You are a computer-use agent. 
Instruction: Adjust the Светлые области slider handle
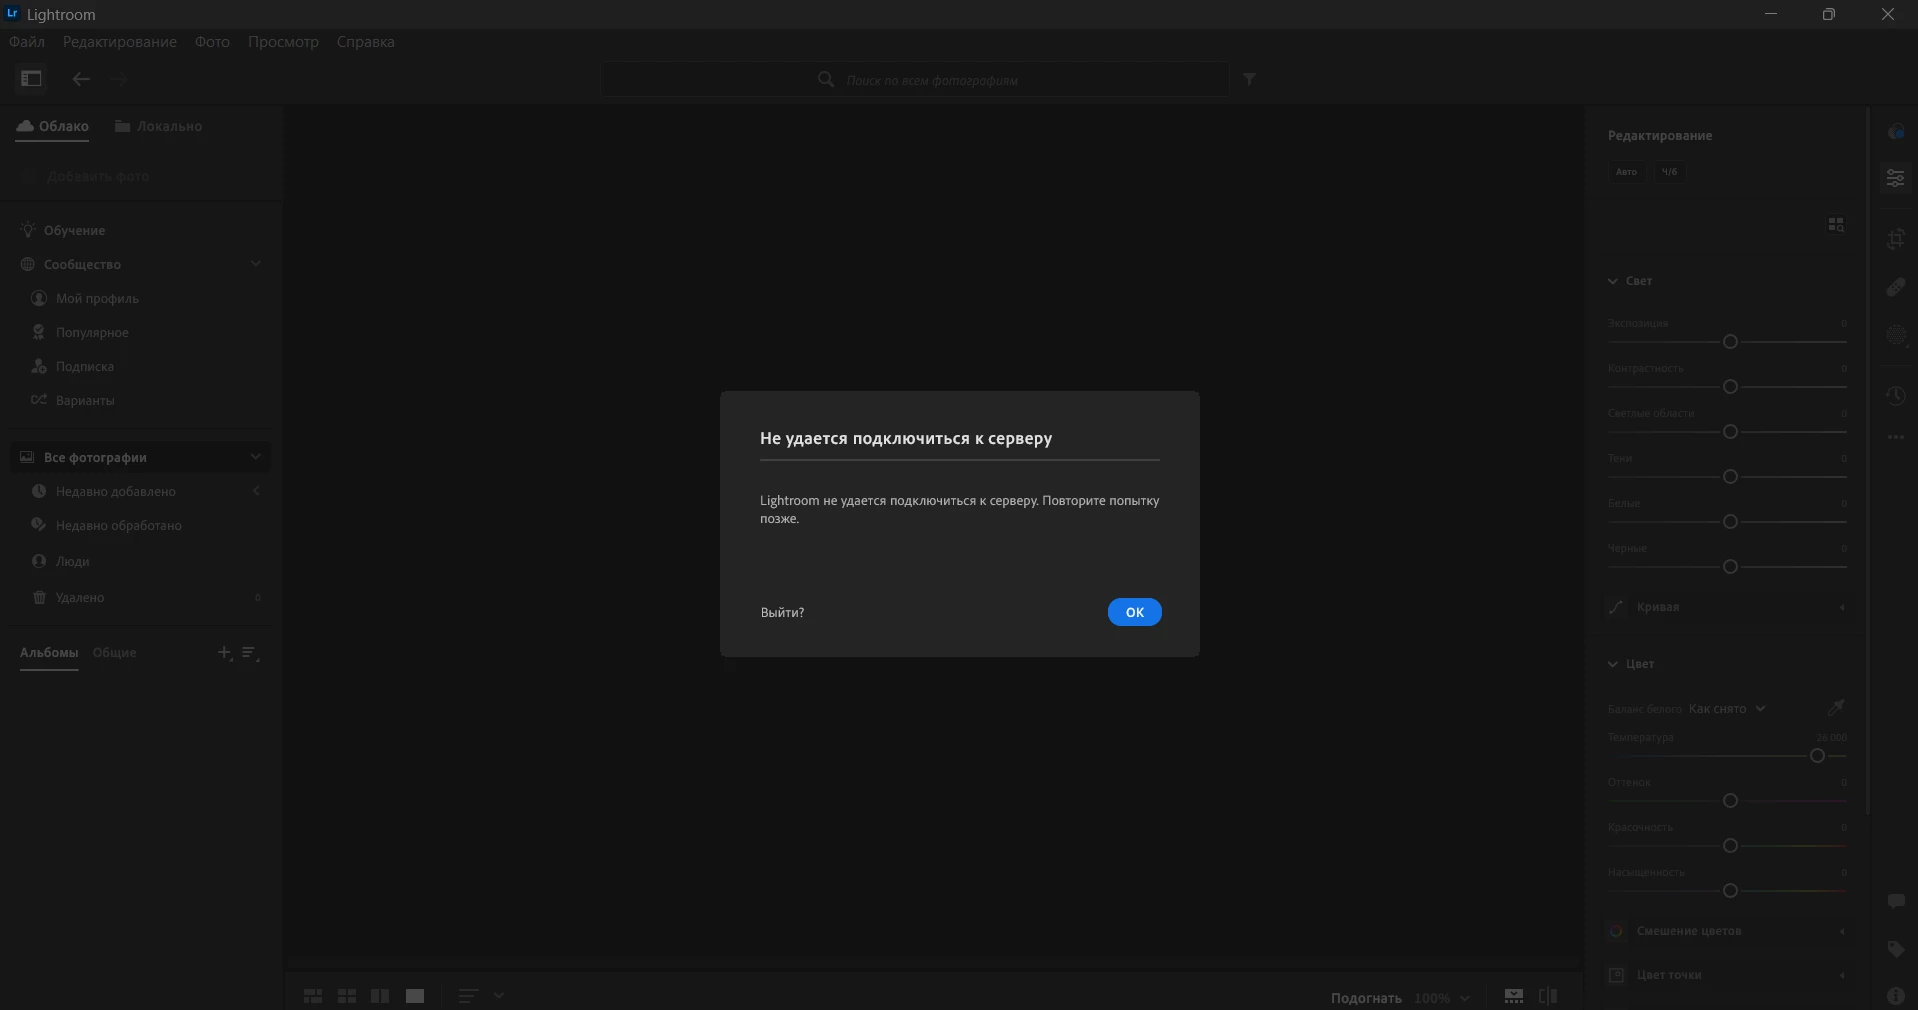tap(1730, 432)
